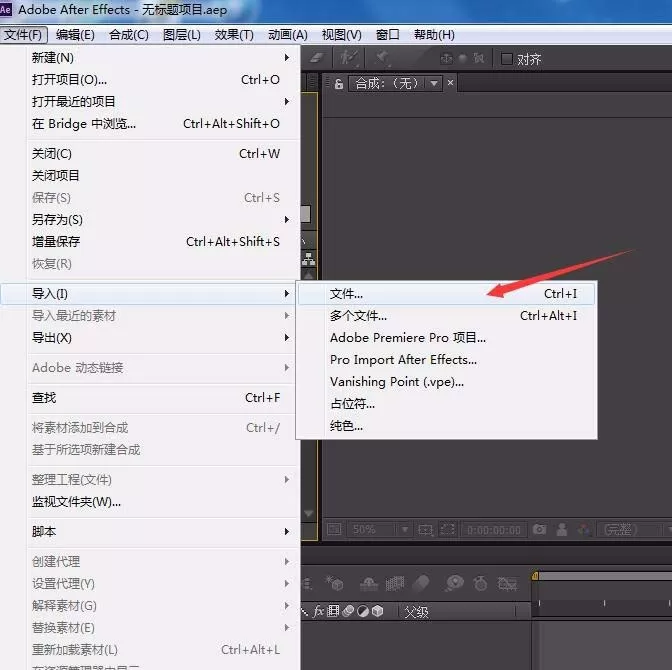Expand the 新建(N) submenu
Screen dimensions: 672x670
(x=161, y=57)
